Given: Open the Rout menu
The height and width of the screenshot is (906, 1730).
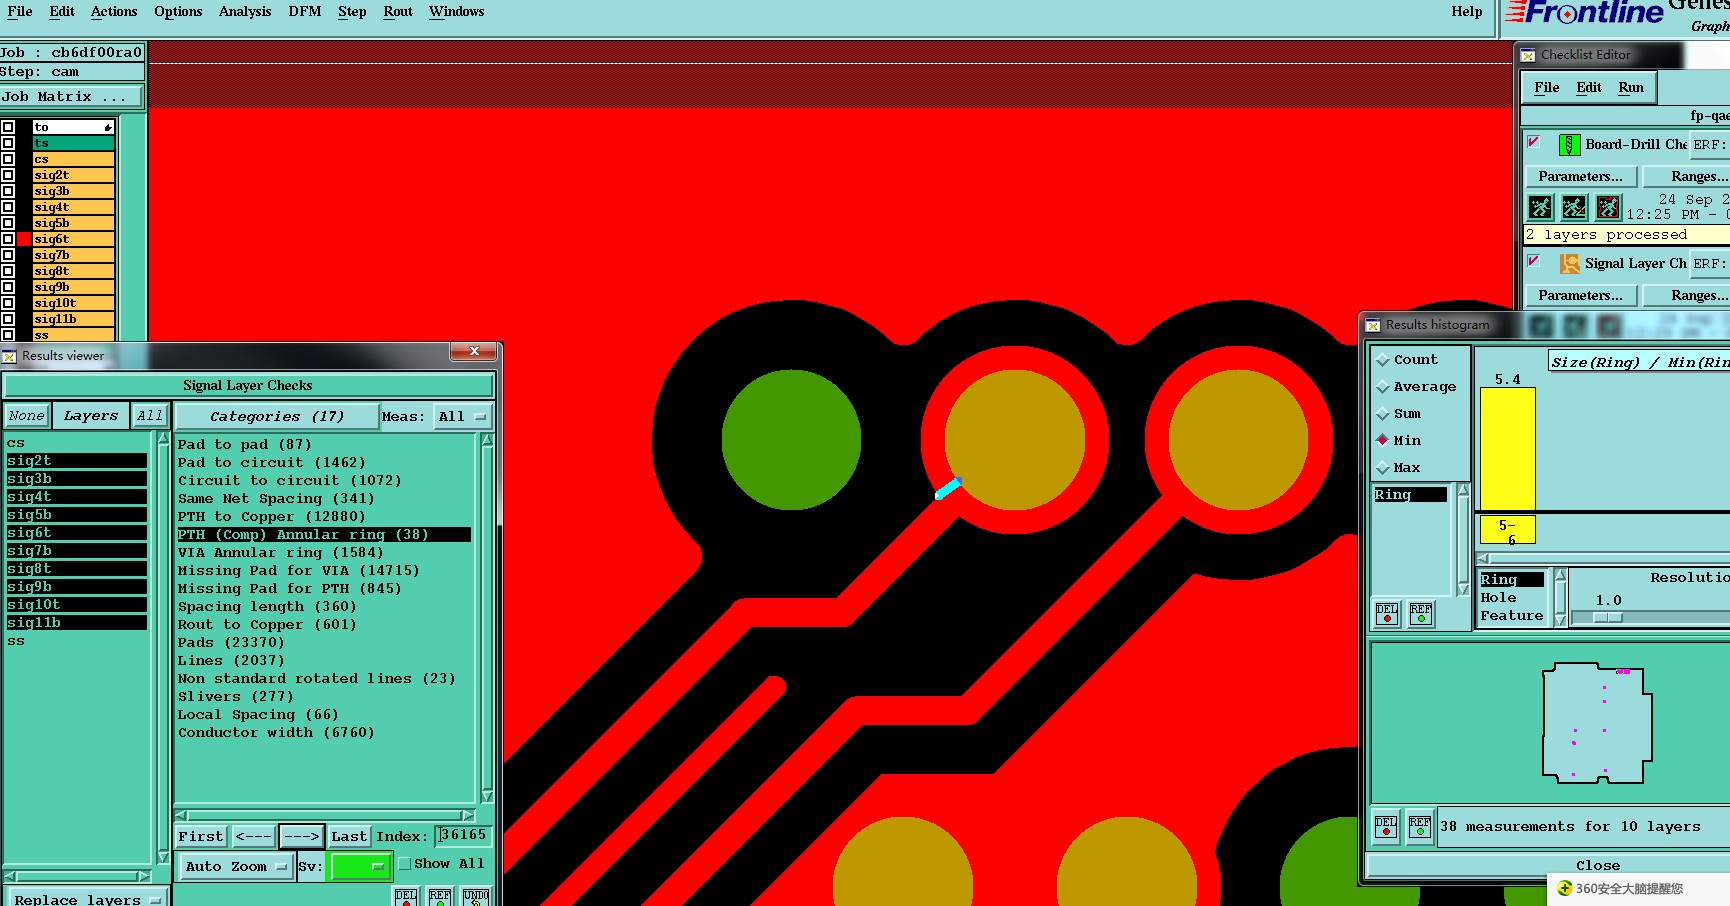Looking at the screenshot, I should [398, 12].
